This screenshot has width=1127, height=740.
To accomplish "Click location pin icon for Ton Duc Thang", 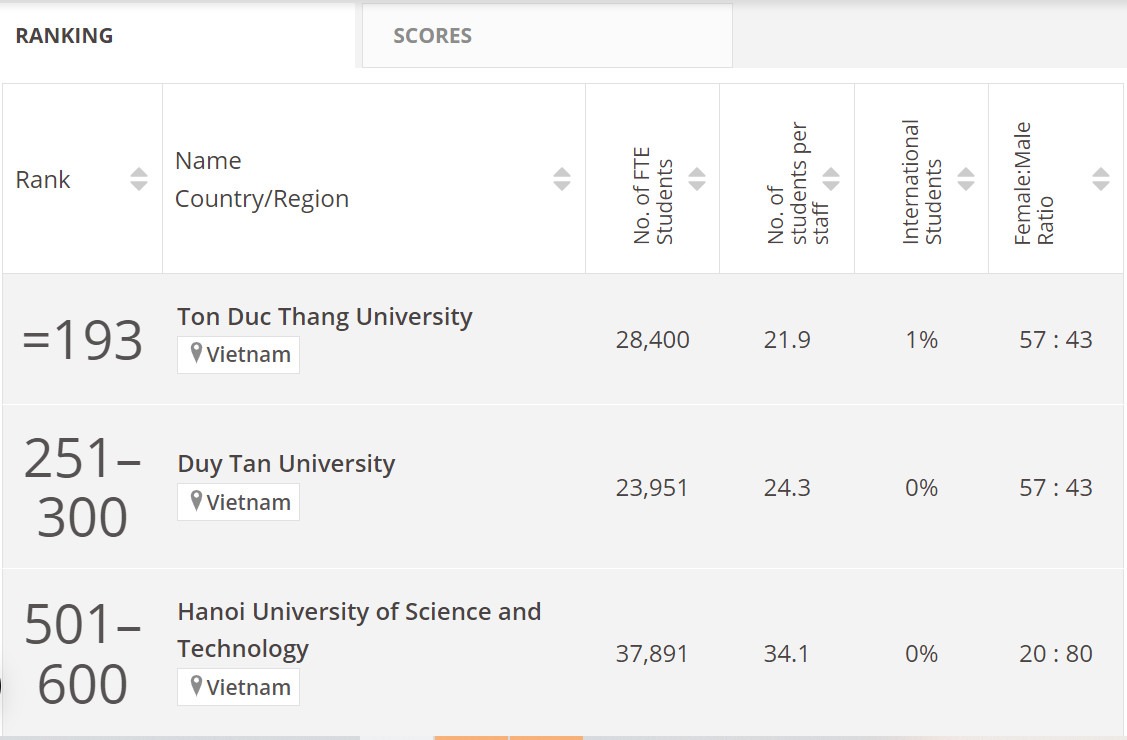I will click(x=196, y=354).
